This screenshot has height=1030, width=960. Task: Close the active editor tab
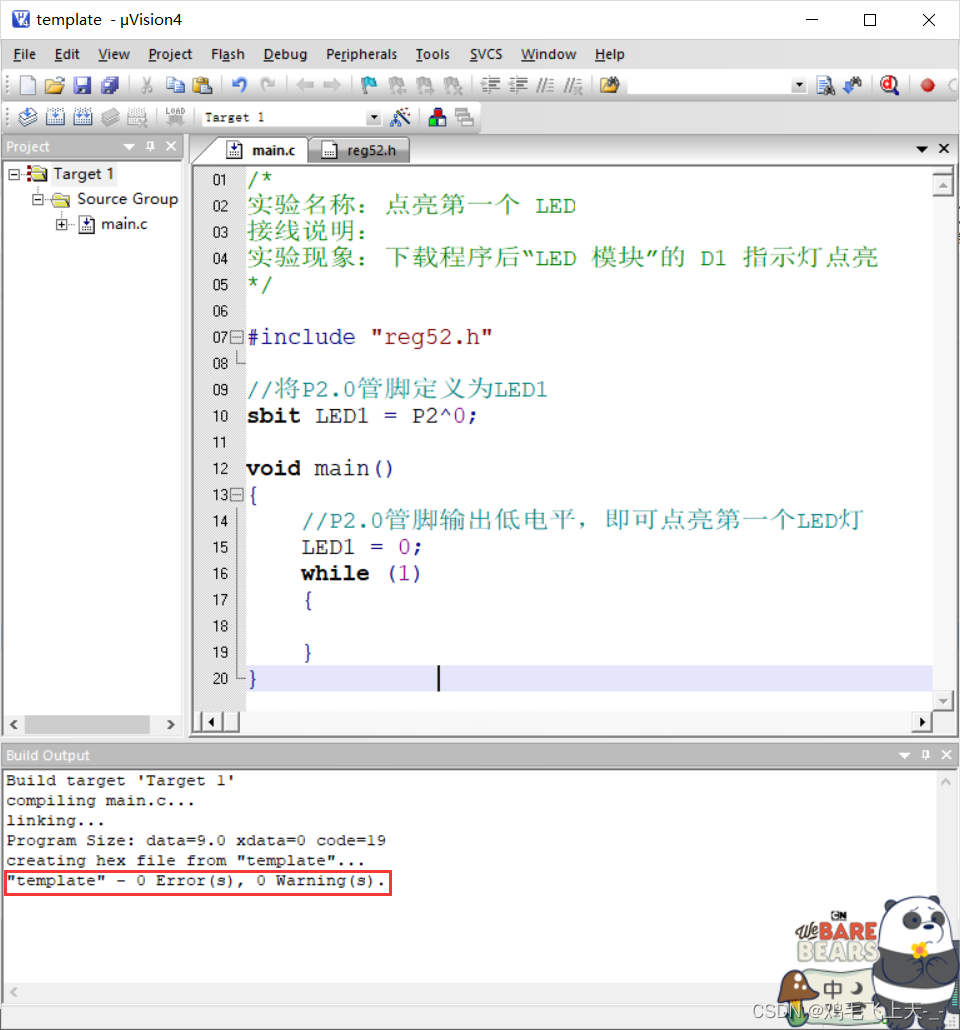pyautogui.click(x=944, y=148)
